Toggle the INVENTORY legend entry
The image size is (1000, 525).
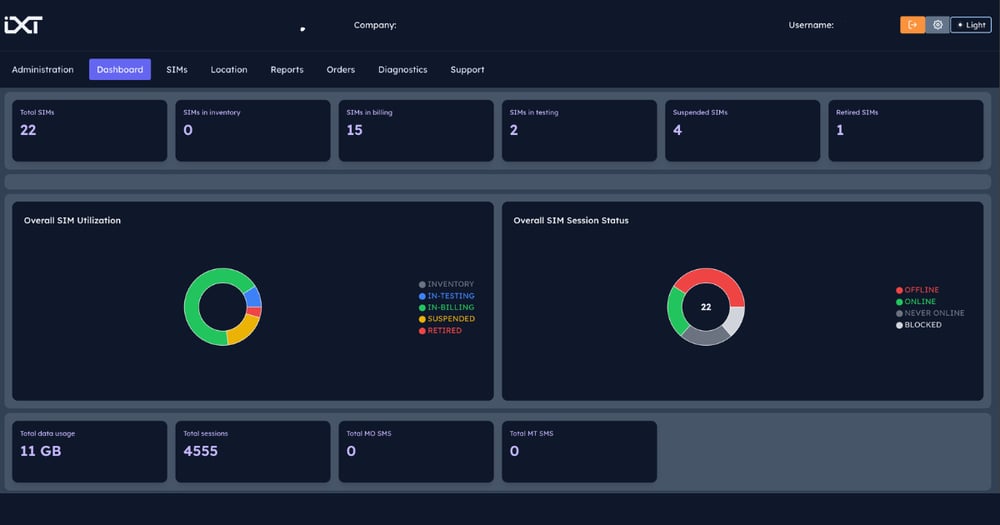pos(450,284)
